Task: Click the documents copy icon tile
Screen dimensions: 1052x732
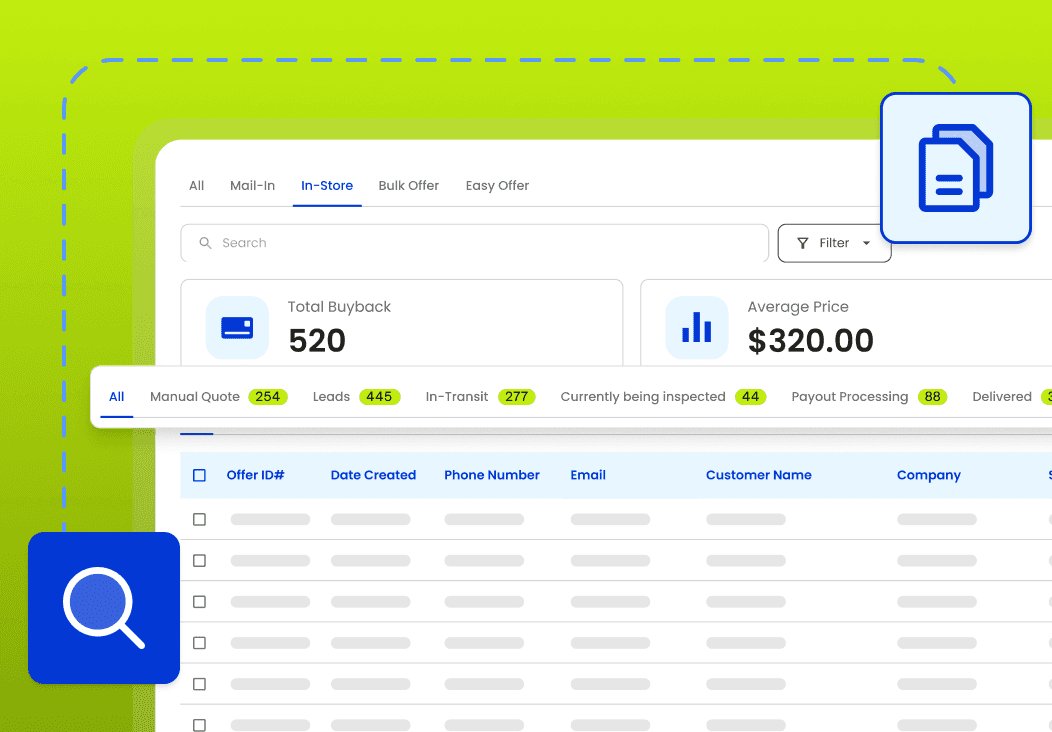Action: (x=955, y=168)
